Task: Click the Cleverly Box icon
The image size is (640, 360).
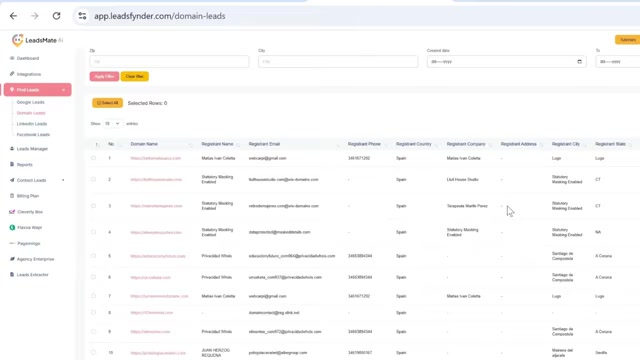Action: coord(12,212)
